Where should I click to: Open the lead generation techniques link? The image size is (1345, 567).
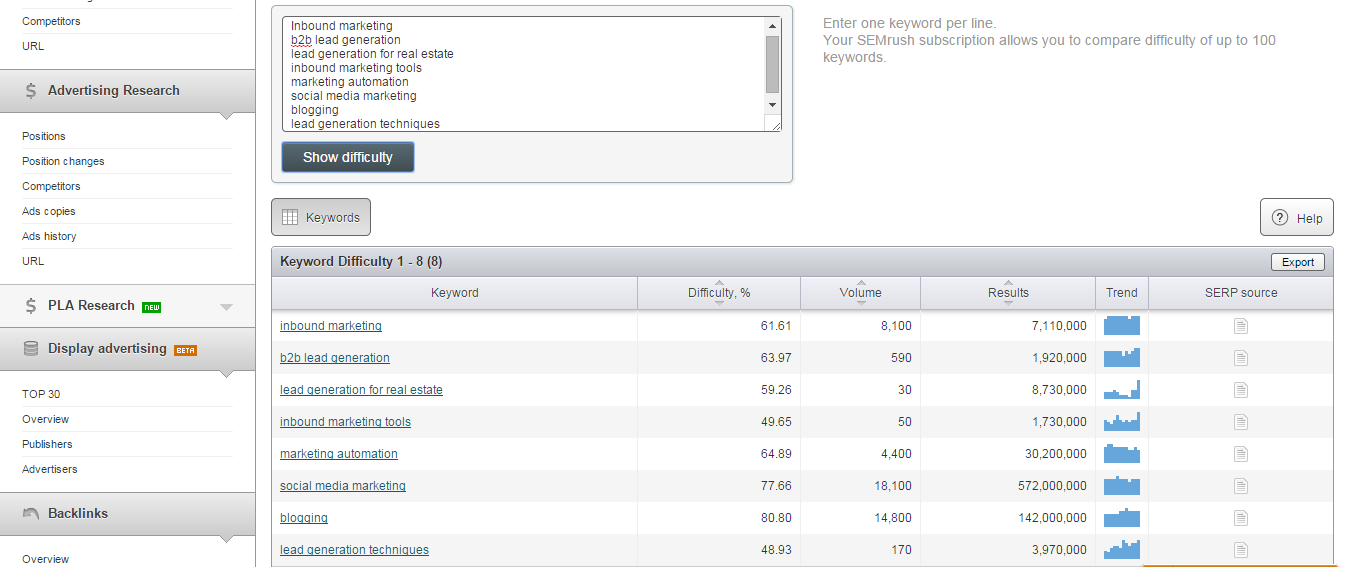(354, 550)
